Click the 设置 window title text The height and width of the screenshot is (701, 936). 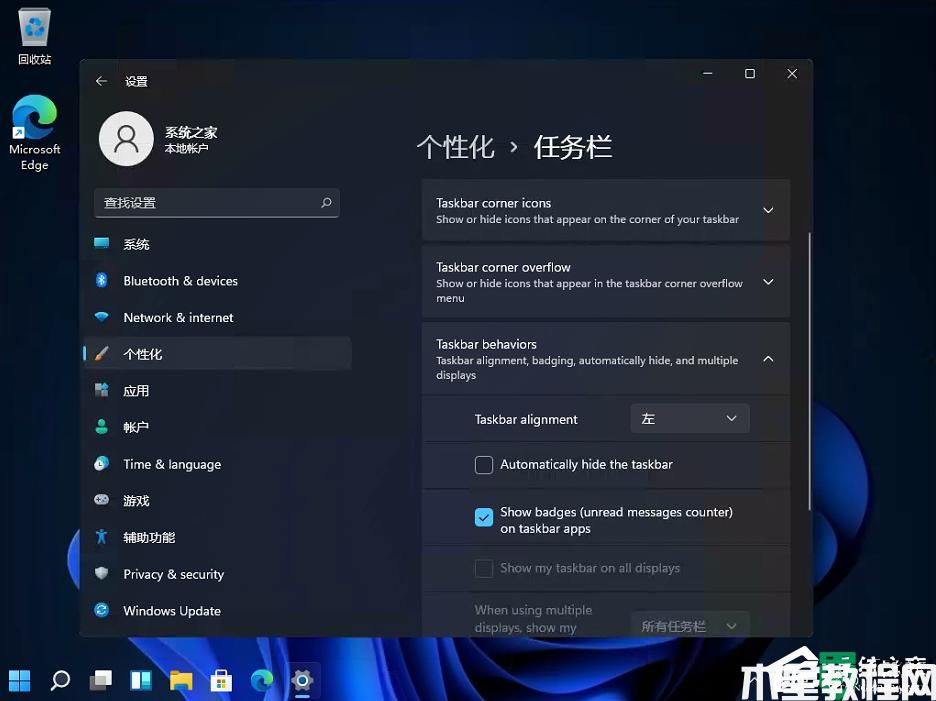tap(136, 81)
